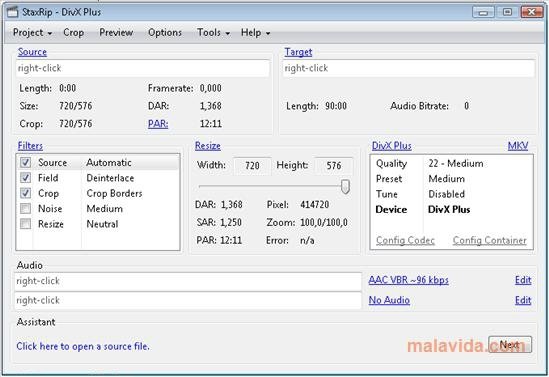Select the Neutral resize filter entry
The height and width of the screenshot is (377, 549).
(102, 224)
